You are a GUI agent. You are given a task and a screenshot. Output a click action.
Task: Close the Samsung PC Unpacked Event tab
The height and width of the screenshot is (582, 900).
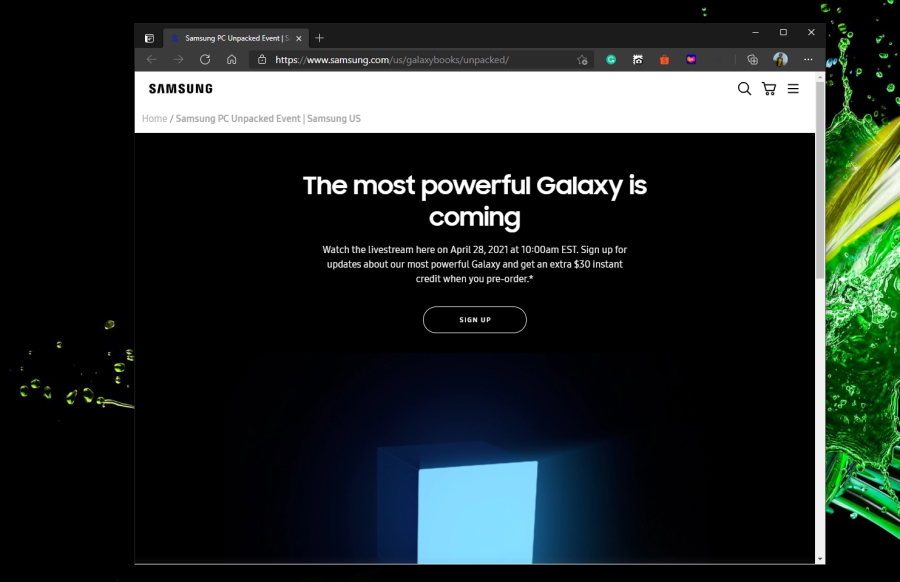(298, 38)
